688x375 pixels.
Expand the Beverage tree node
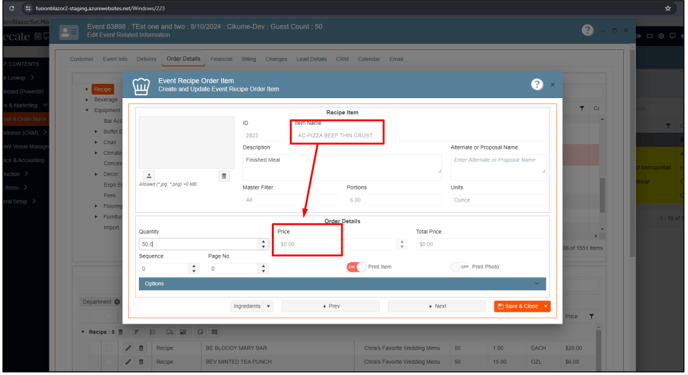pos(87,100)
